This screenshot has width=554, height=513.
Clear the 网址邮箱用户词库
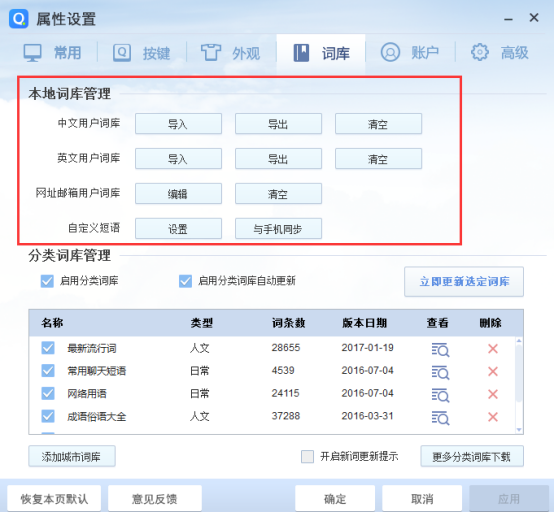278,194
